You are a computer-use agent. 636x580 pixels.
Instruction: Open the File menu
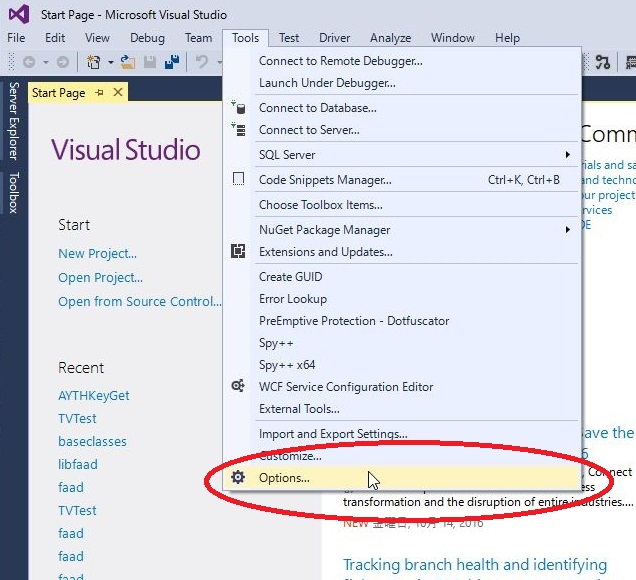tap(16, 38)
